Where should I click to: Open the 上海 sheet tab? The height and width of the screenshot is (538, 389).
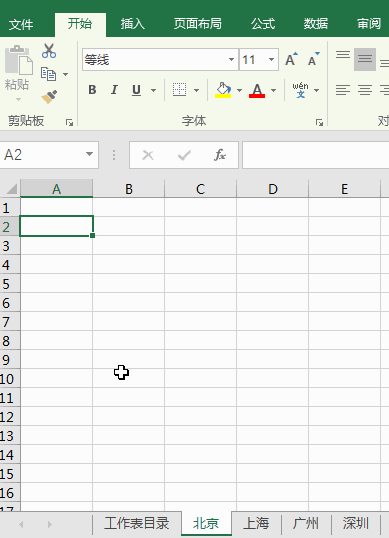pyautogui.click(x=256, y=524)
